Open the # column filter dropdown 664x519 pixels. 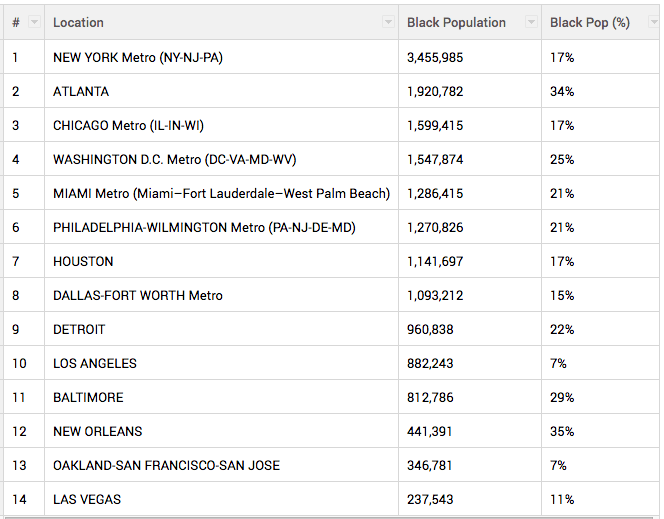35,22
